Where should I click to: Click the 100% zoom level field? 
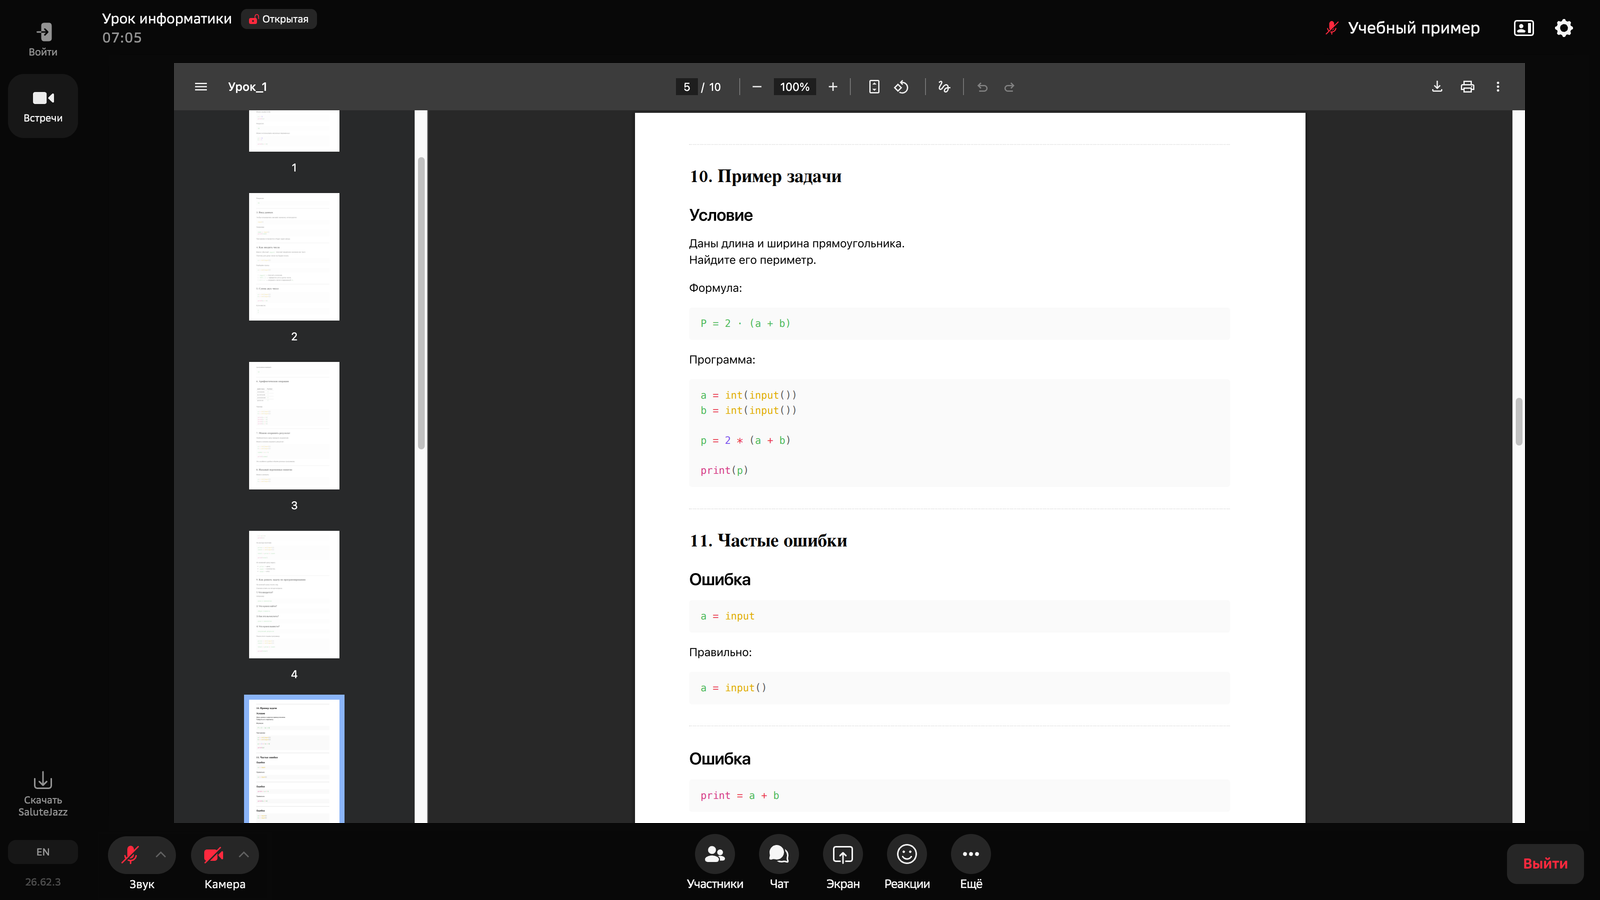click(x=795, y=87)
